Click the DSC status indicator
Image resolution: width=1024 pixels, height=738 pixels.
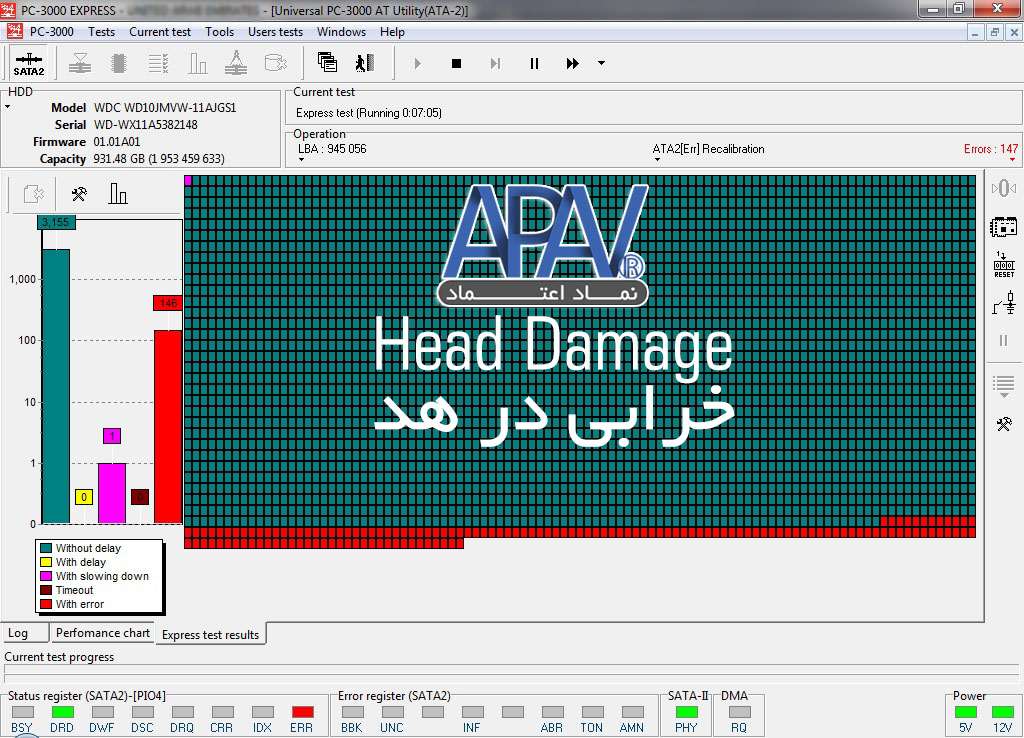click(142, 712)
